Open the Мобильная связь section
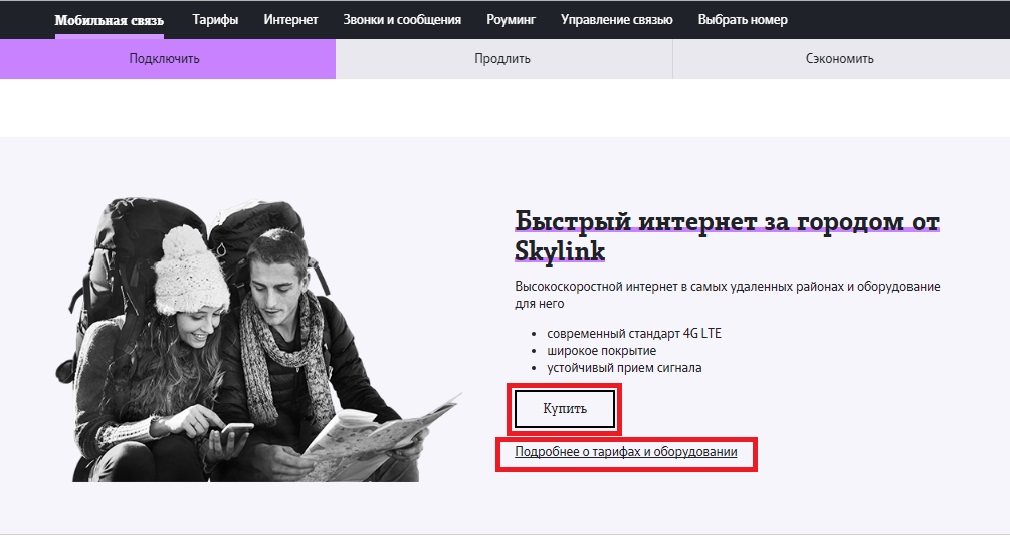The width and height of the screenshot is (1010, 536). click(x=109, y=20)
